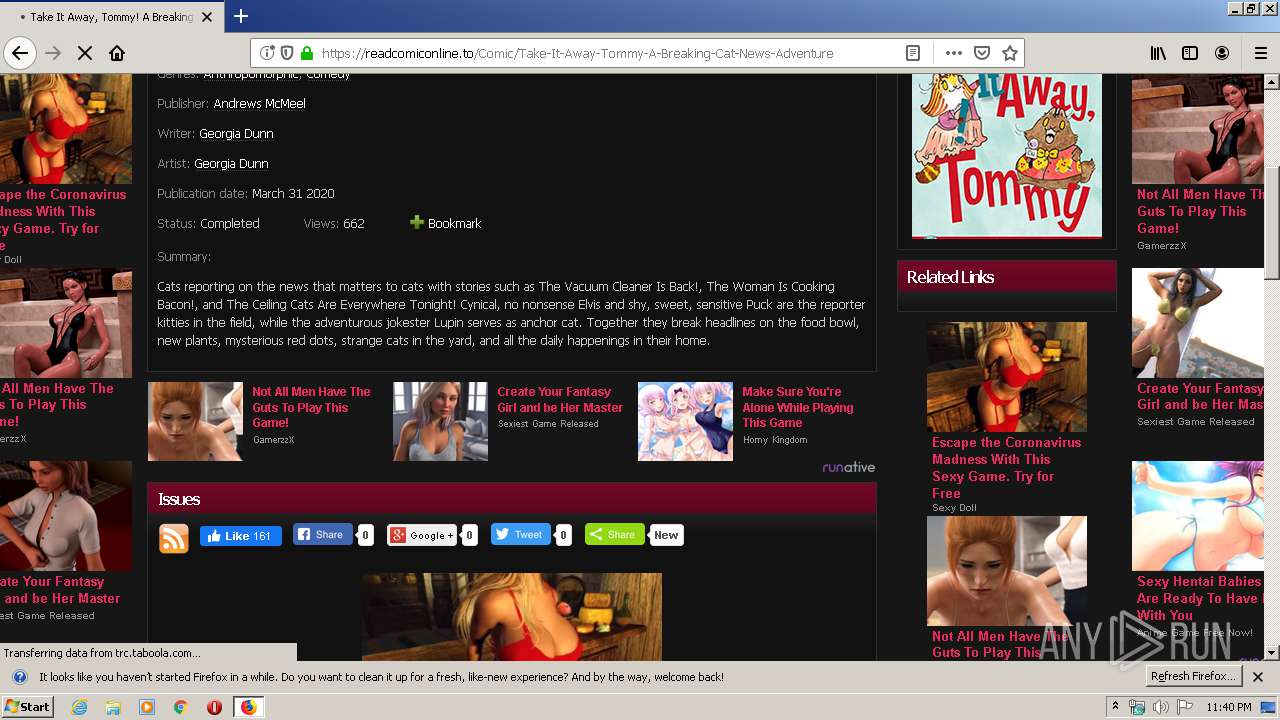Save page to Pocket icon
The image size is (1280, 720).
click(982, 53)
